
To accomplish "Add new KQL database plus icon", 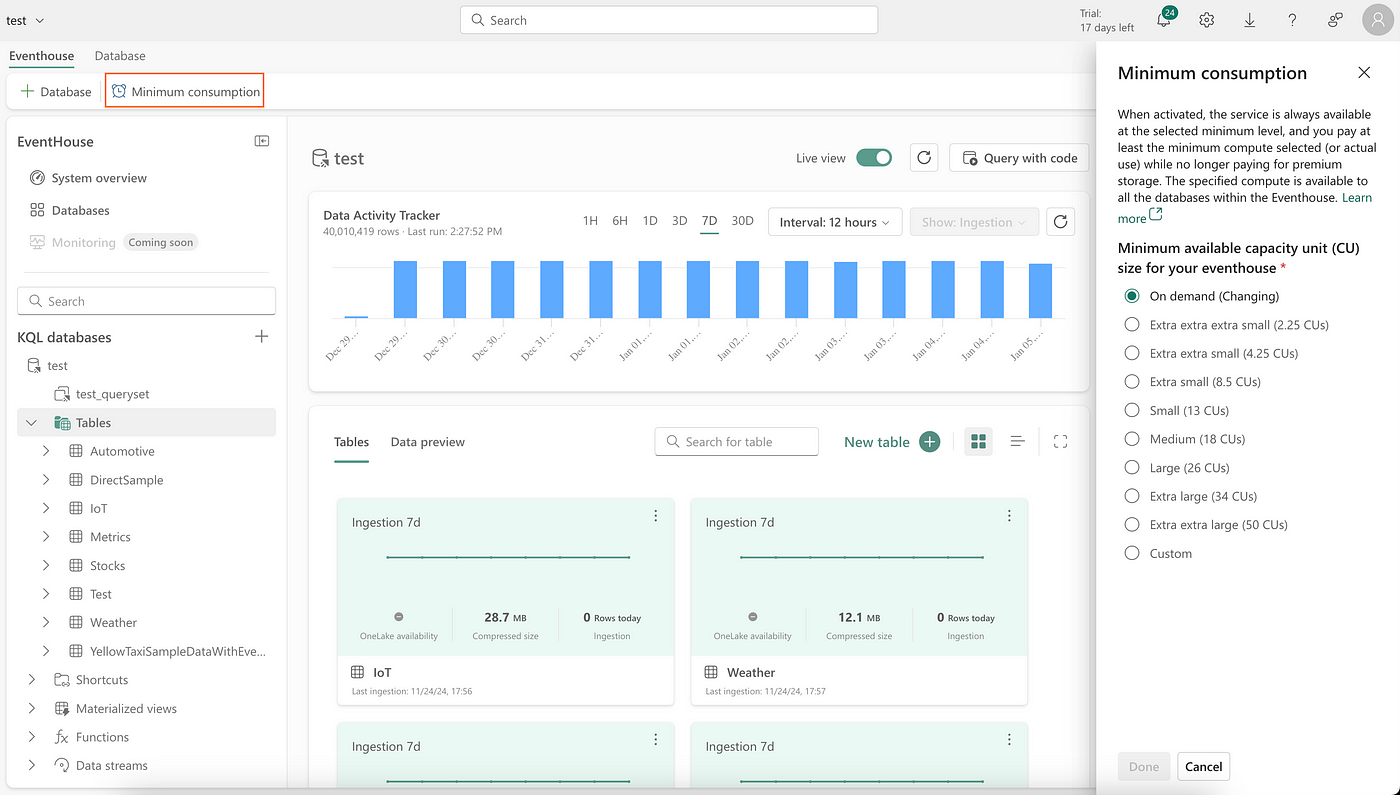I will click(262, 337).
